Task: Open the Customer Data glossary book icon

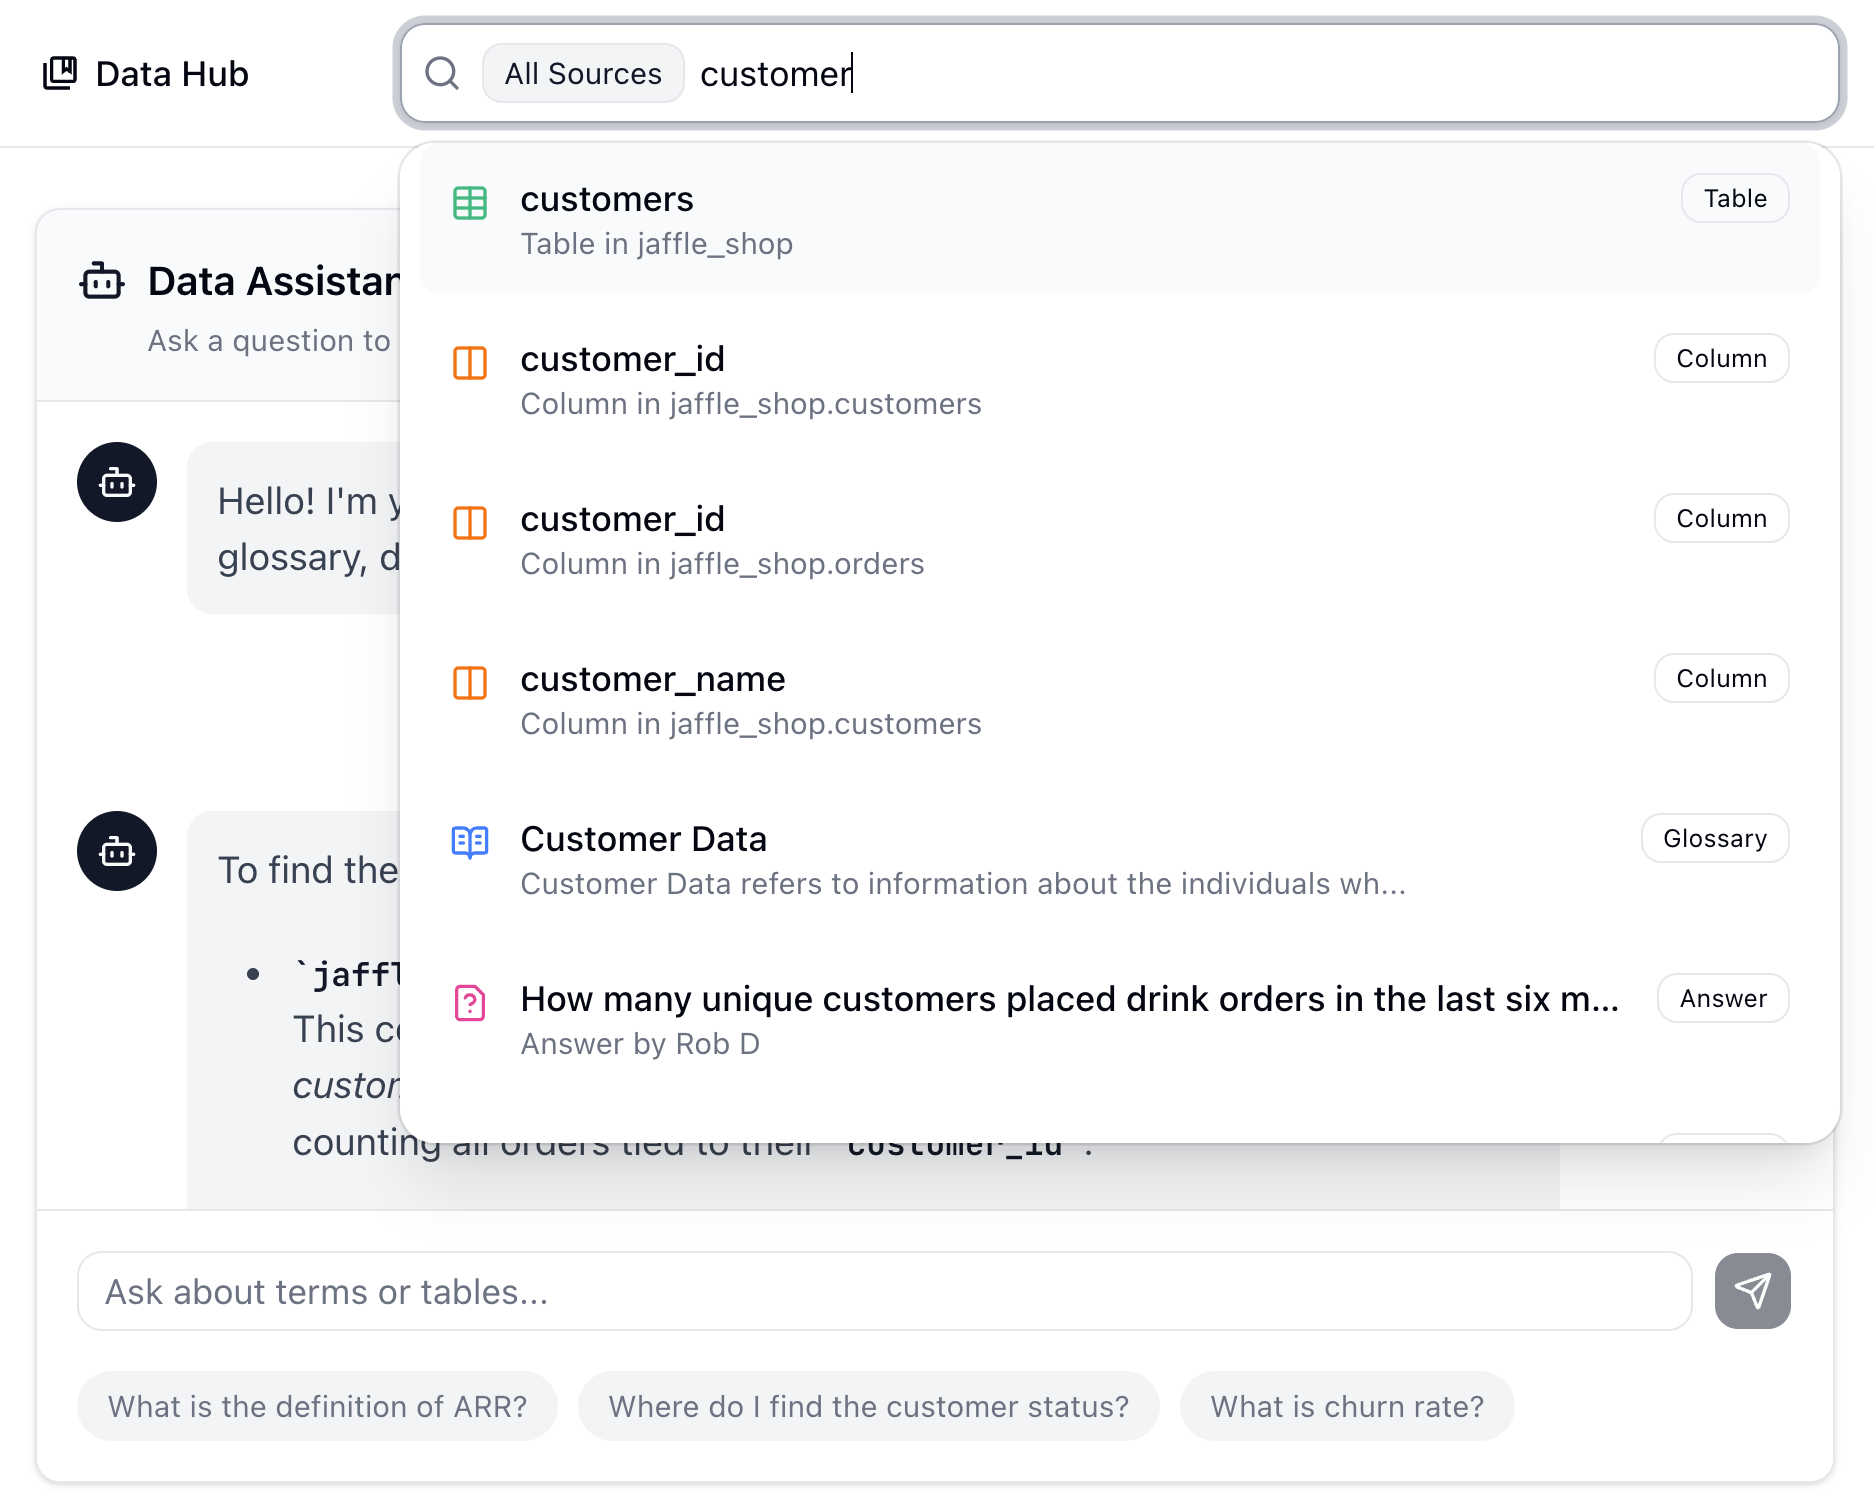Action: pos(469,842)
